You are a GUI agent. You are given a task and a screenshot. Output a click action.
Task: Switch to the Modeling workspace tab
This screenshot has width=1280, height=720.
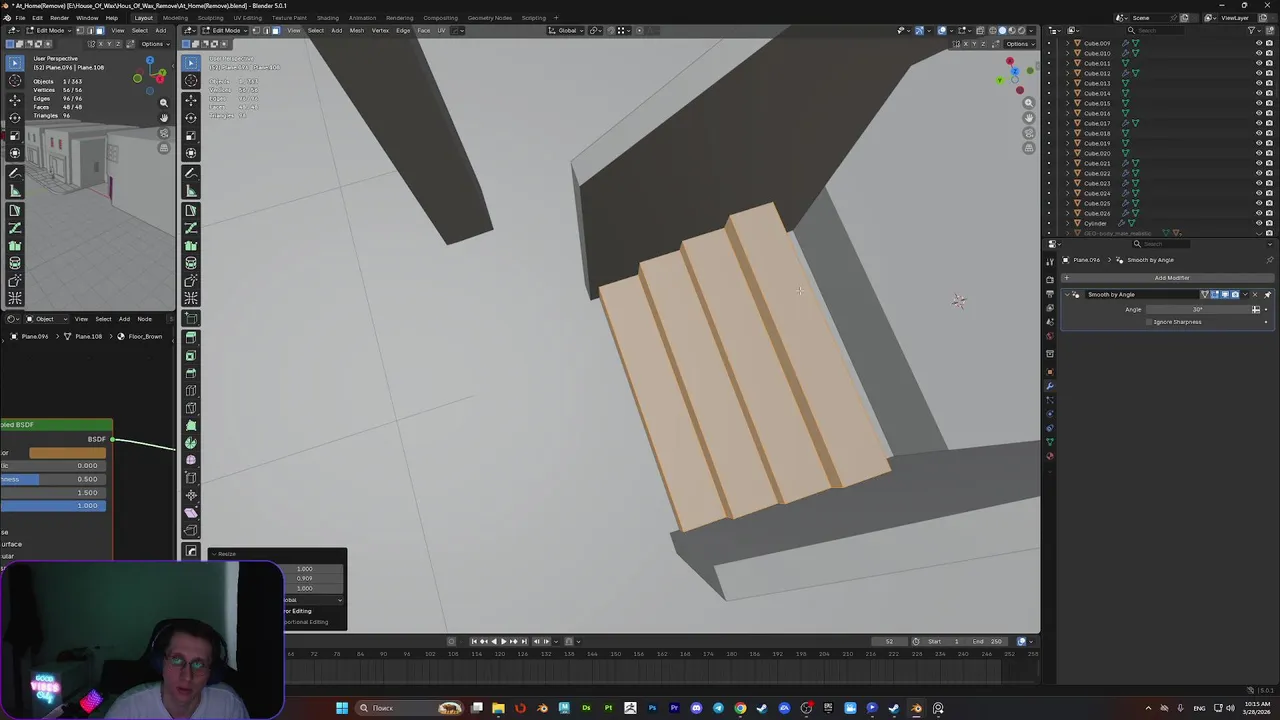[x=175, y=18]
